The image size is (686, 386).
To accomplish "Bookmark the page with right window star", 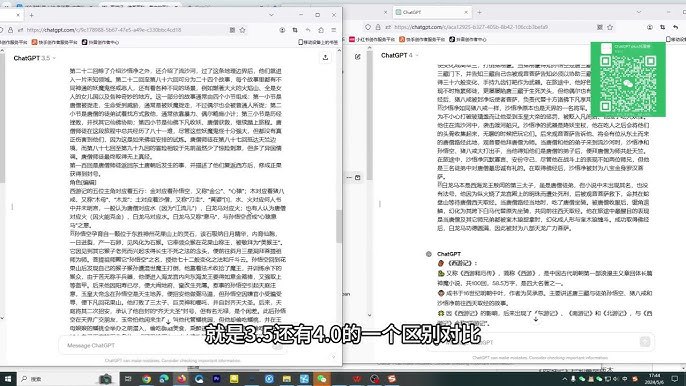I will pos(610,27).
